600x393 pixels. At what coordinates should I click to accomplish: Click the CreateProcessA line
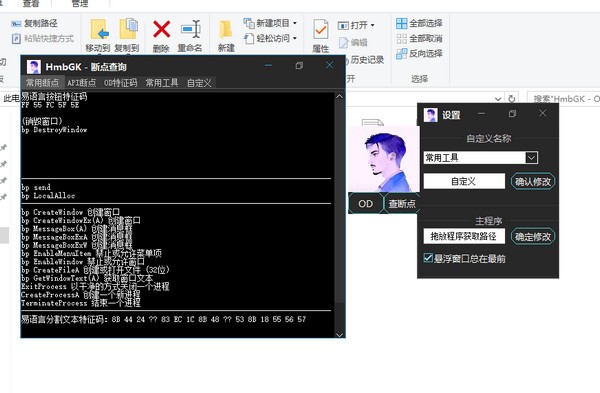(81, 295)
